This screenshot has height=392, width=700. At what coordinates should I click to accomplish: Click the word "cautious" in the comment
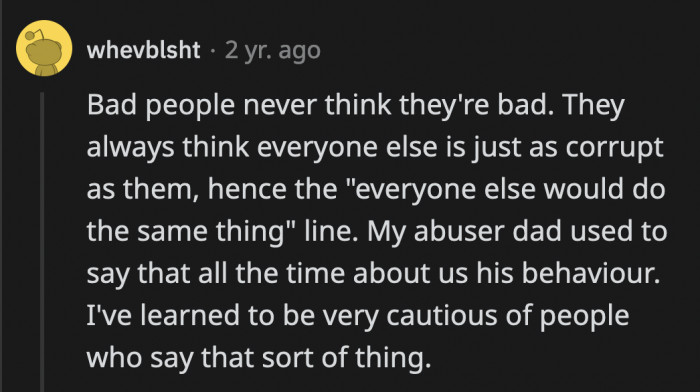tap(442, 316)
